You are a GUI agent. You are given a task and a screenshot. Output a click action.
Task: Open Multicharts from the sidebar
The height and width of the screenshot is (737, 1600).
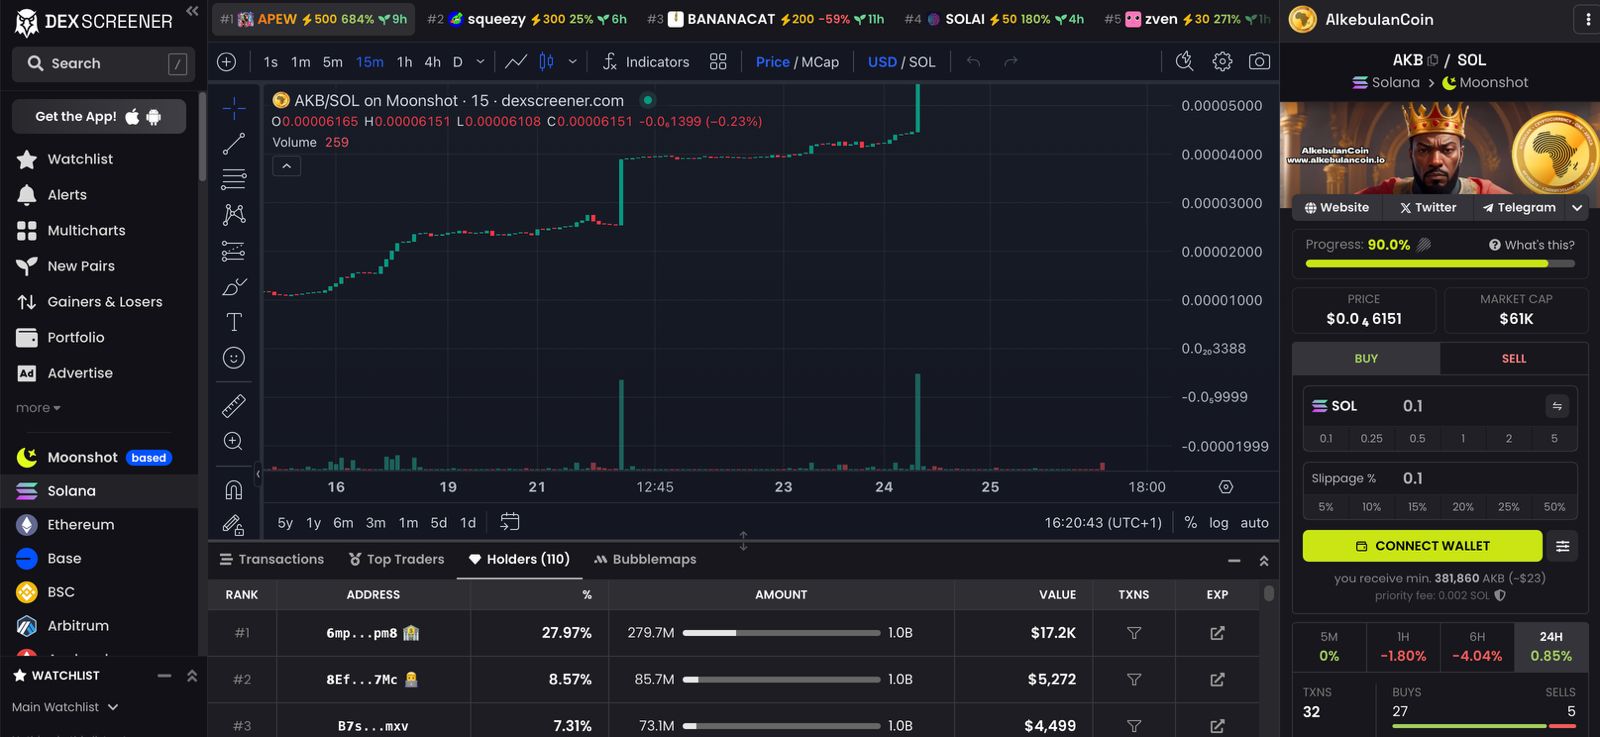tap(86, 230)
